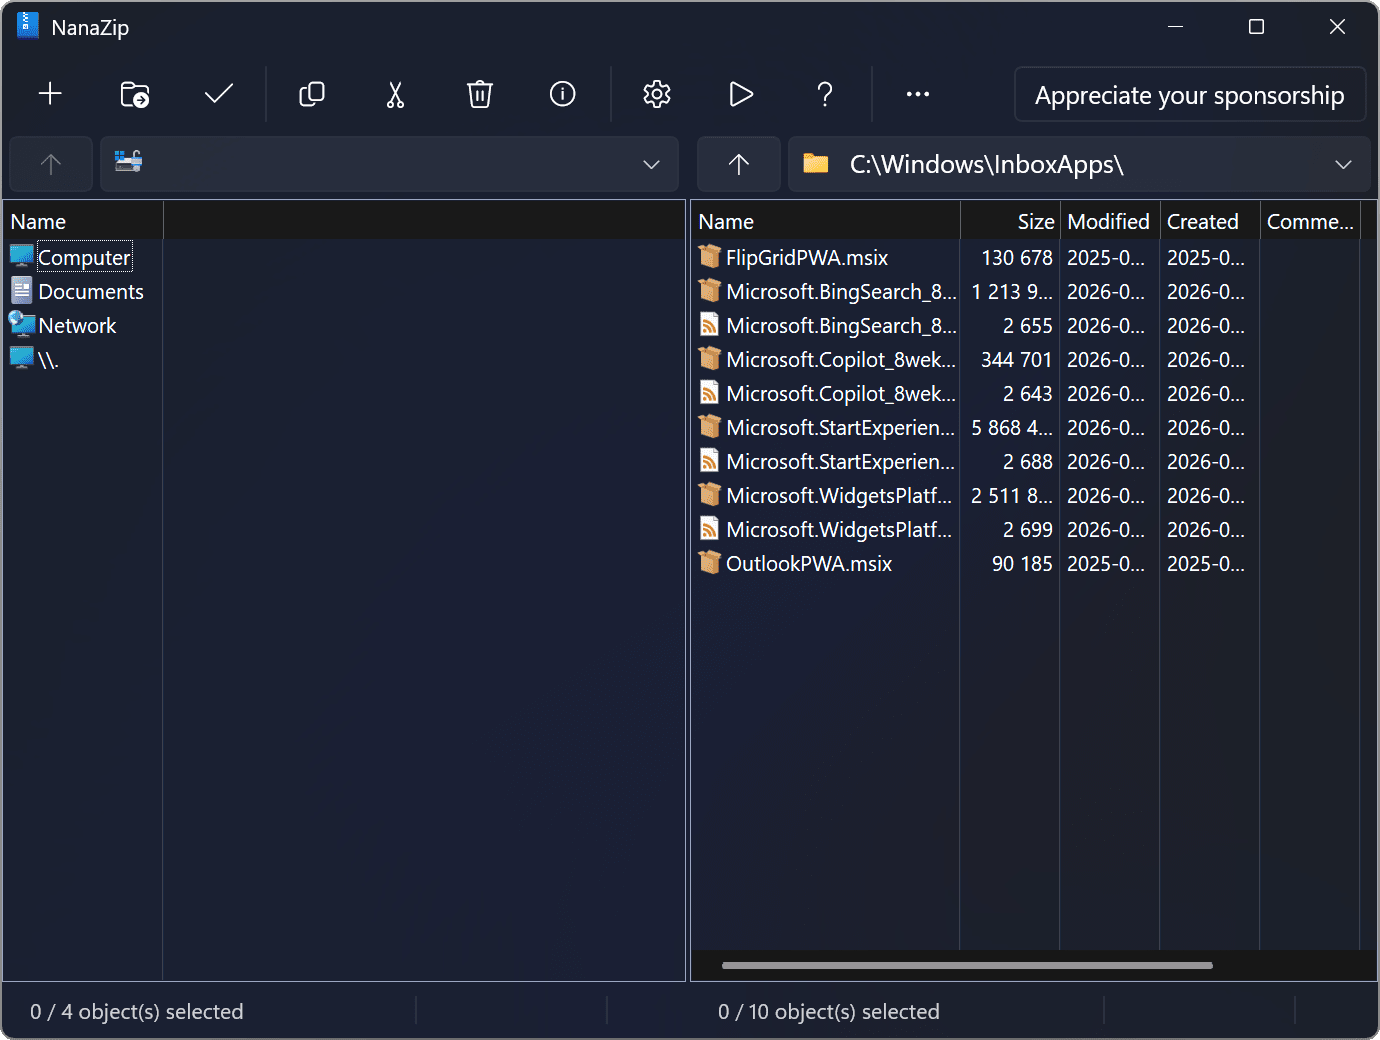Screen dimensions: 1380x1040
Task: Select the Extract files icon
Action: pos(135,94)
